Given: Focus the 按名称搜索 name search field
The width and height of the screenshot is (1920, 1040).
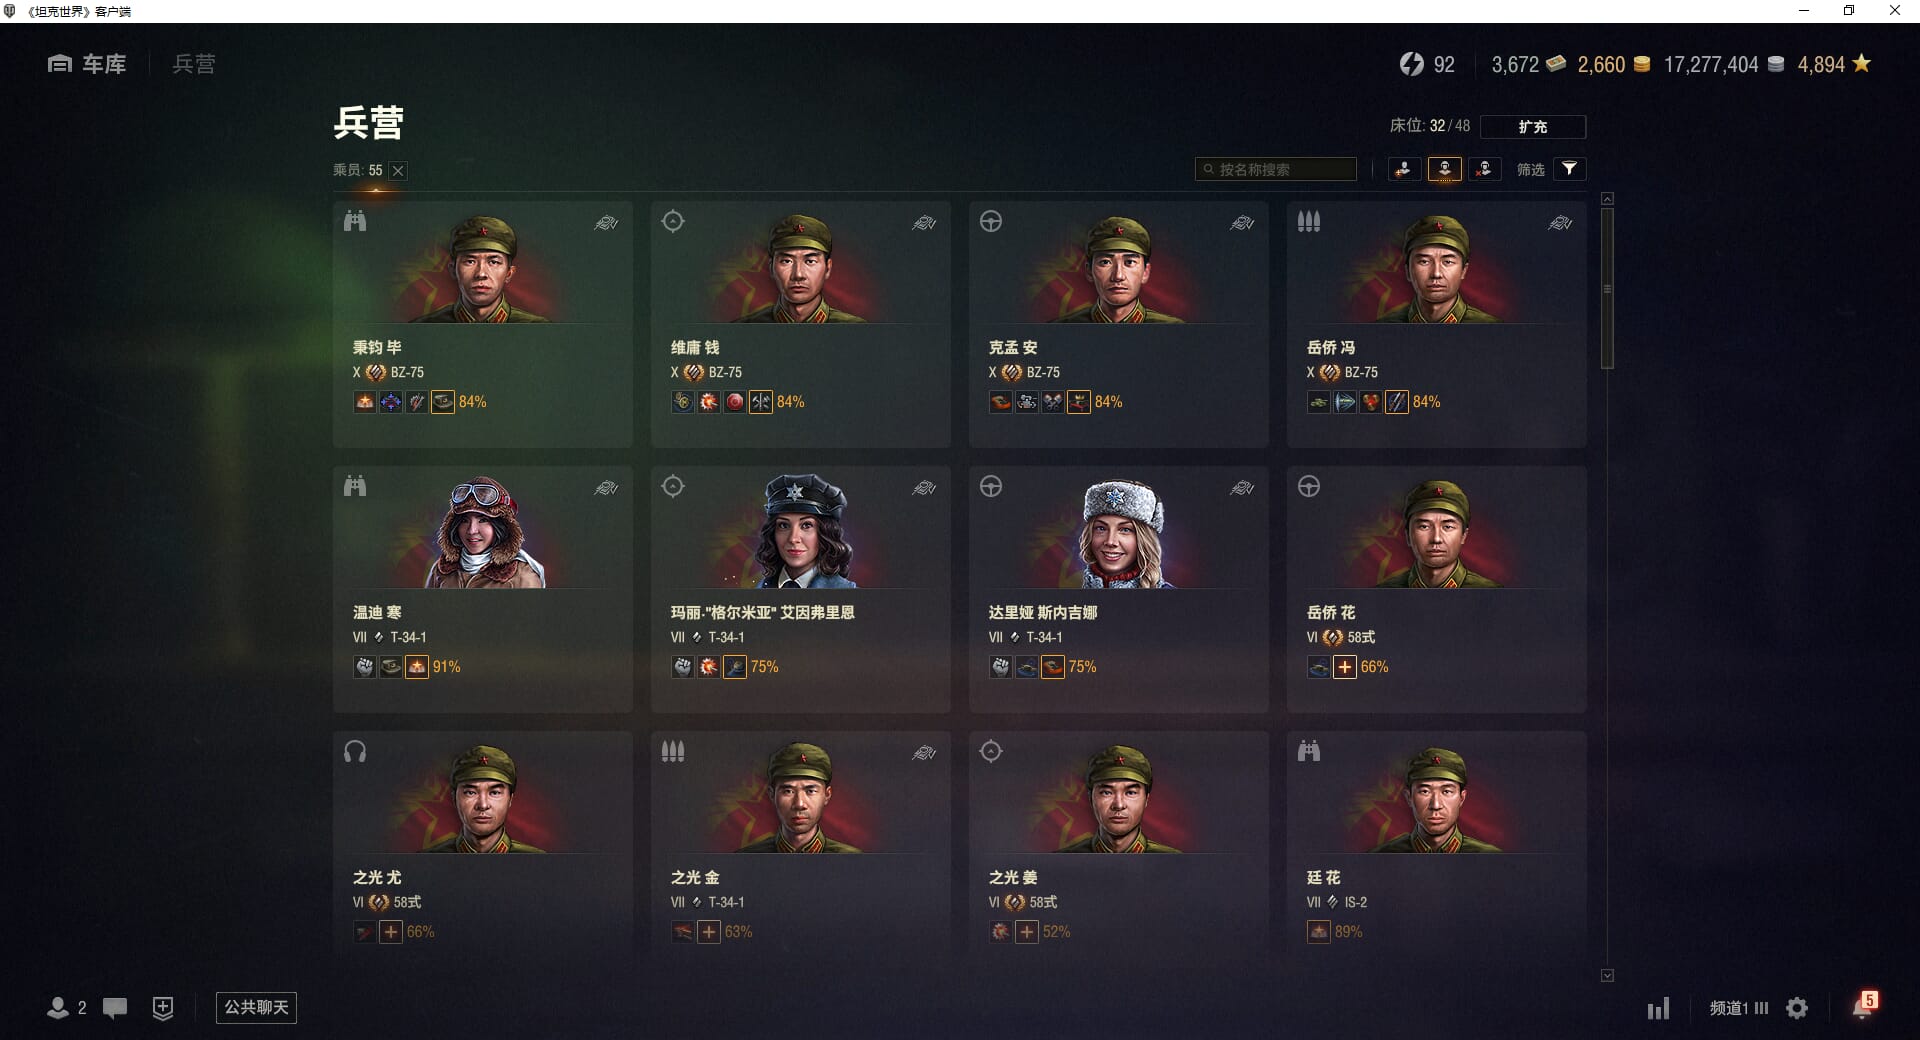Looking at the screenshot, I should tap(1276, 170).
